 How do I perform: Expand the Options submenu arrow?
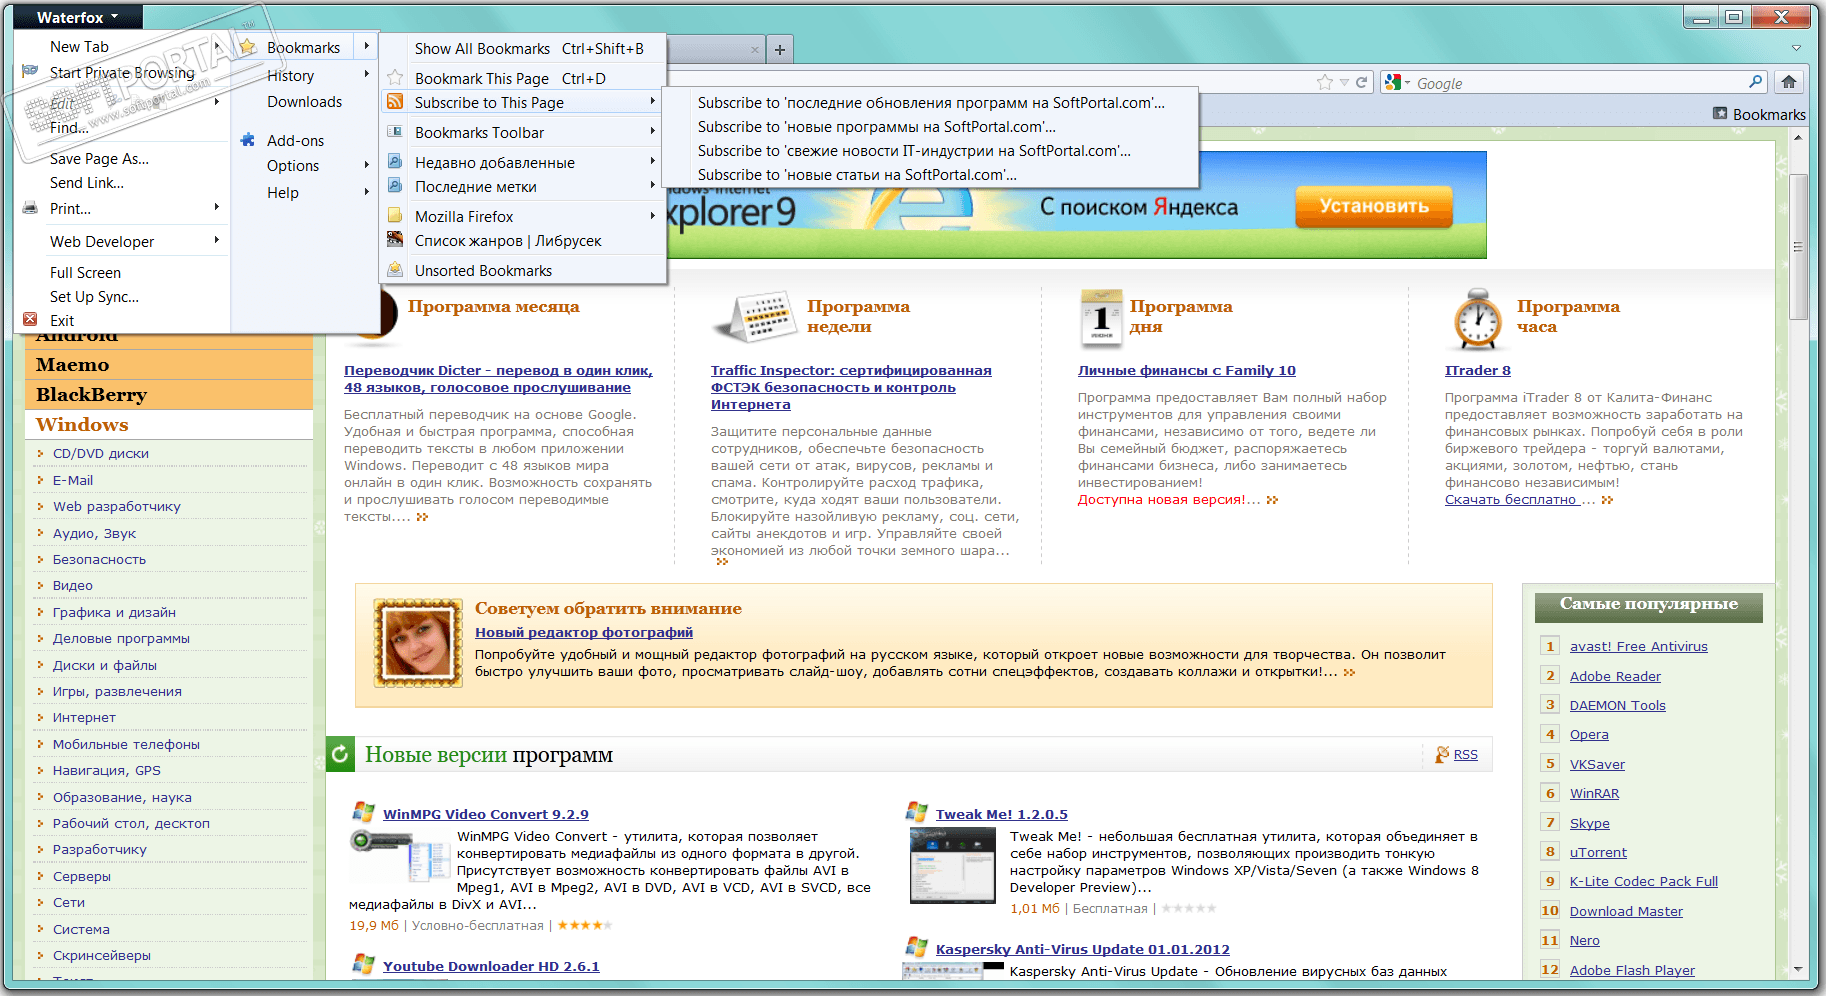pos(367,165)
